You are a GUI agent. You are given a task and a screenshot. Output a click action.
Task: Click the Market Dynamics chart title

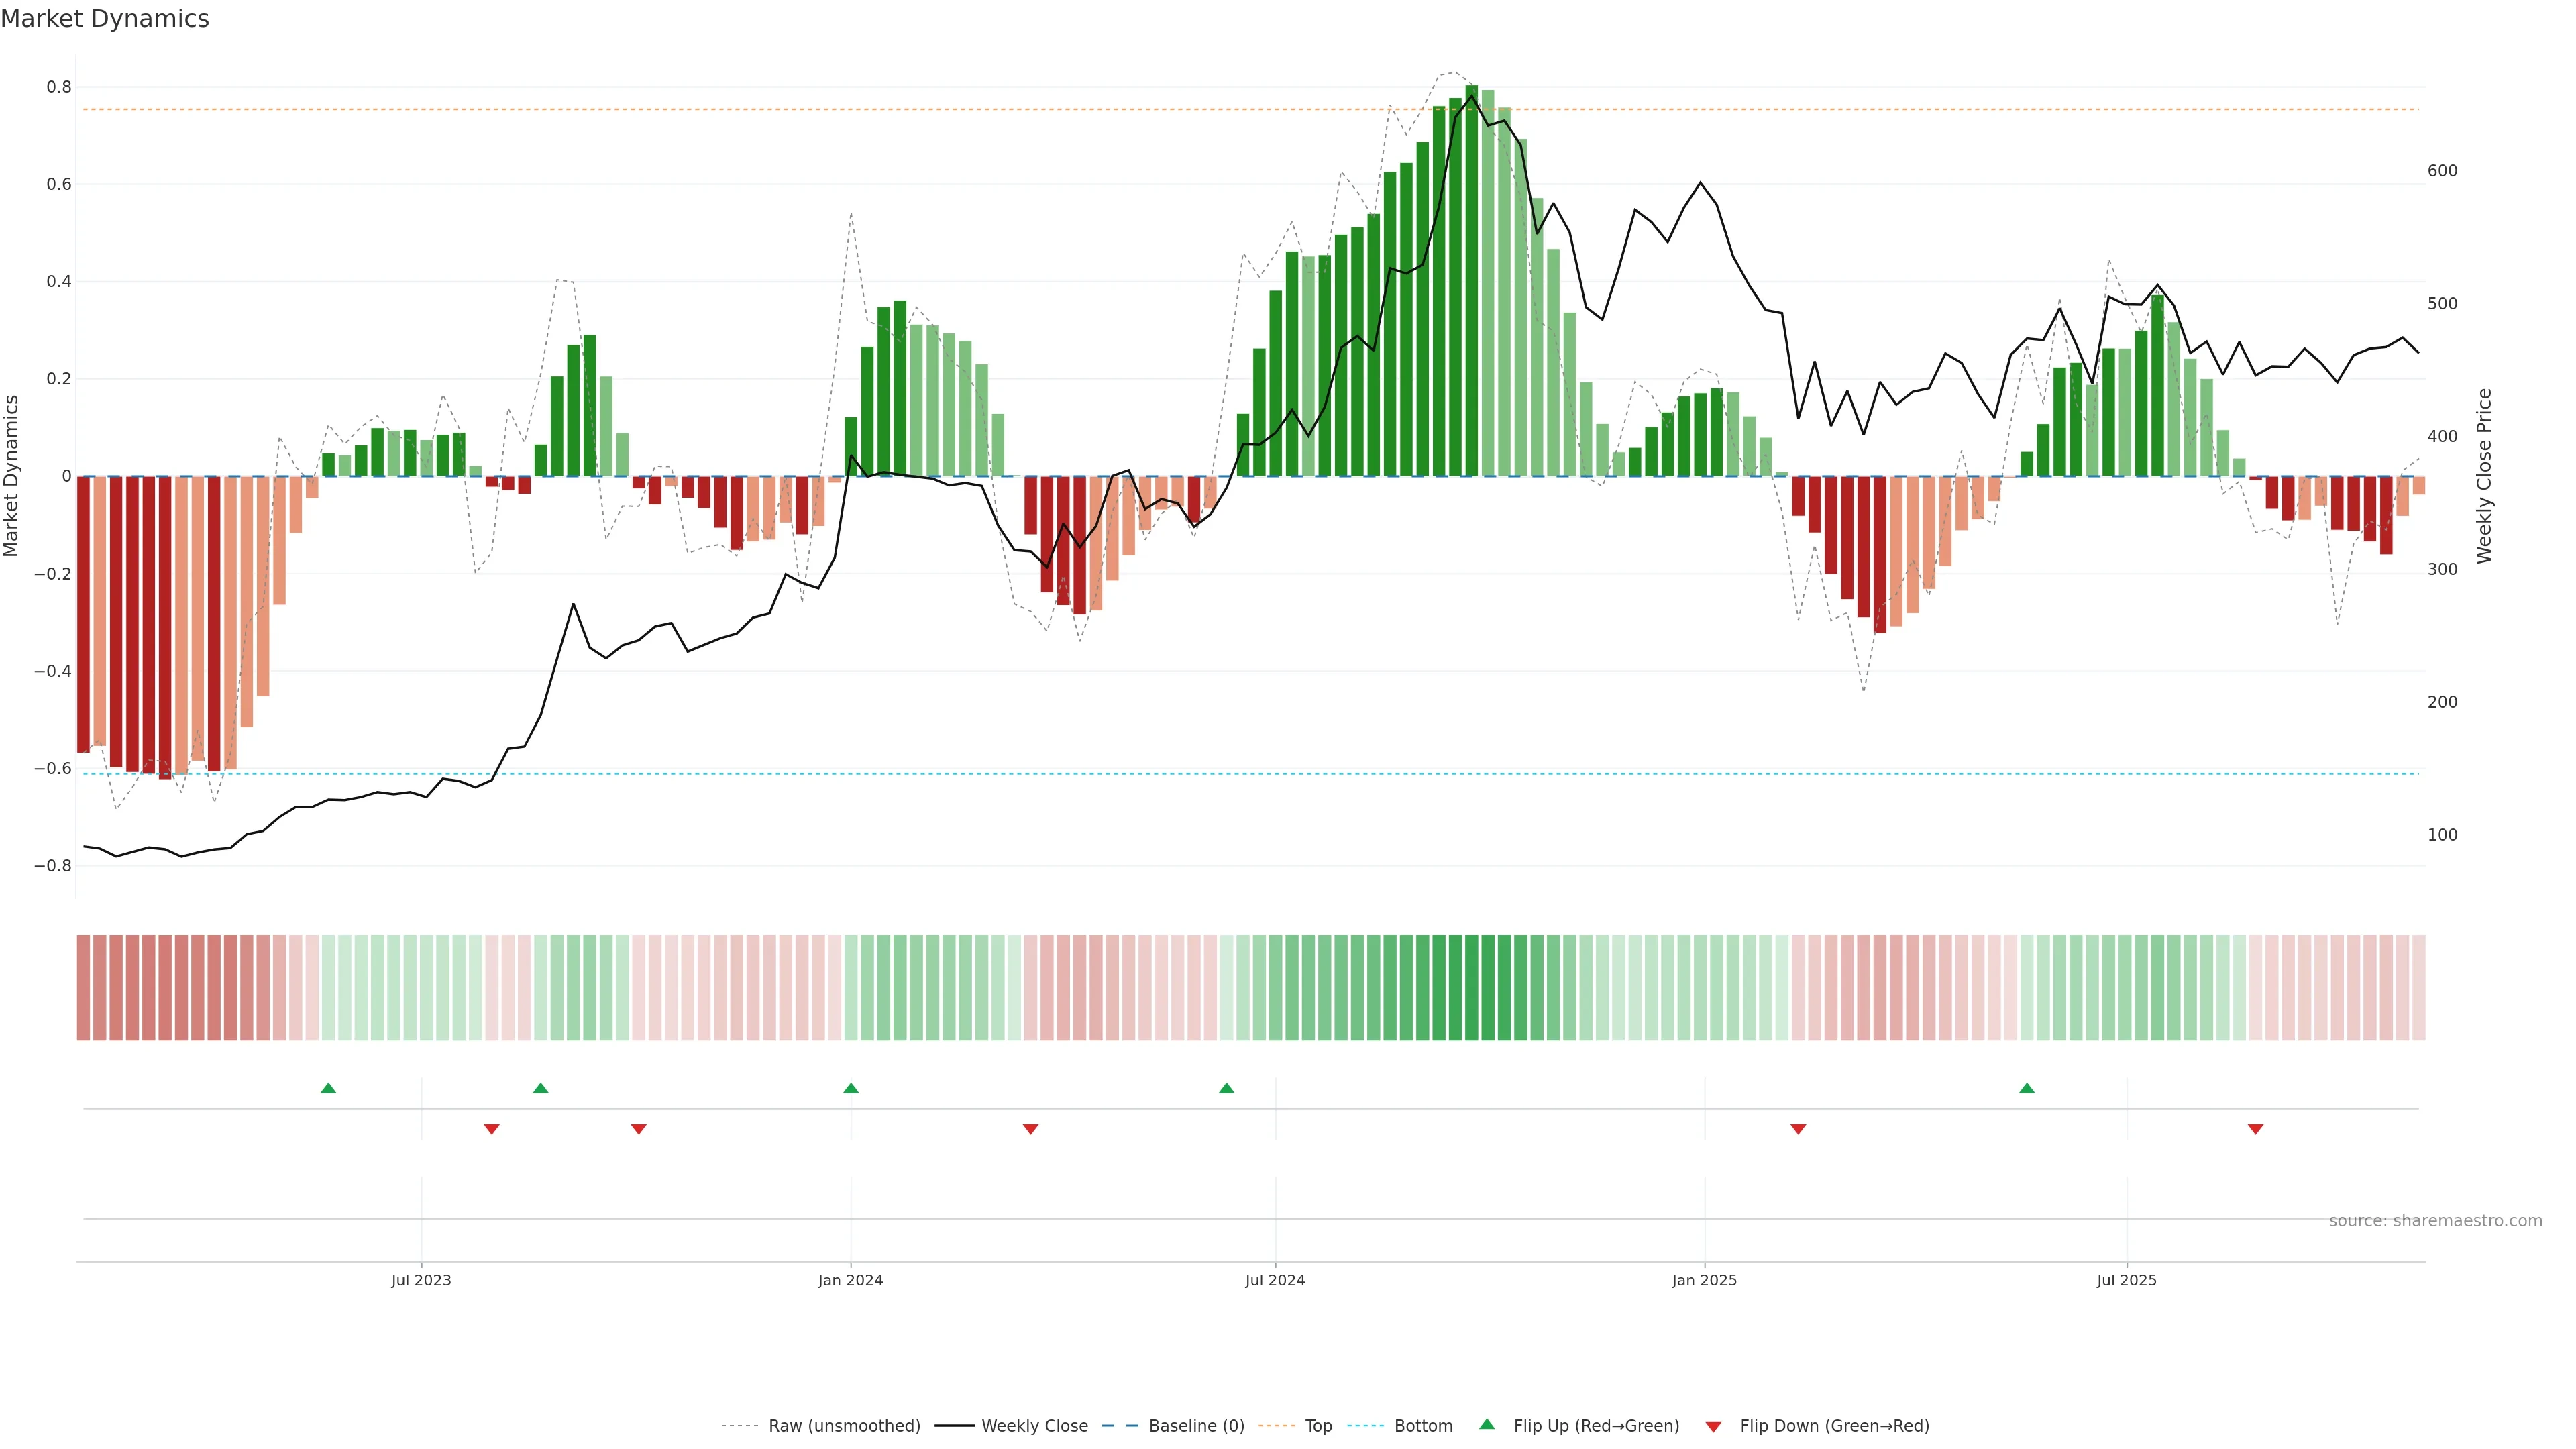105,19
